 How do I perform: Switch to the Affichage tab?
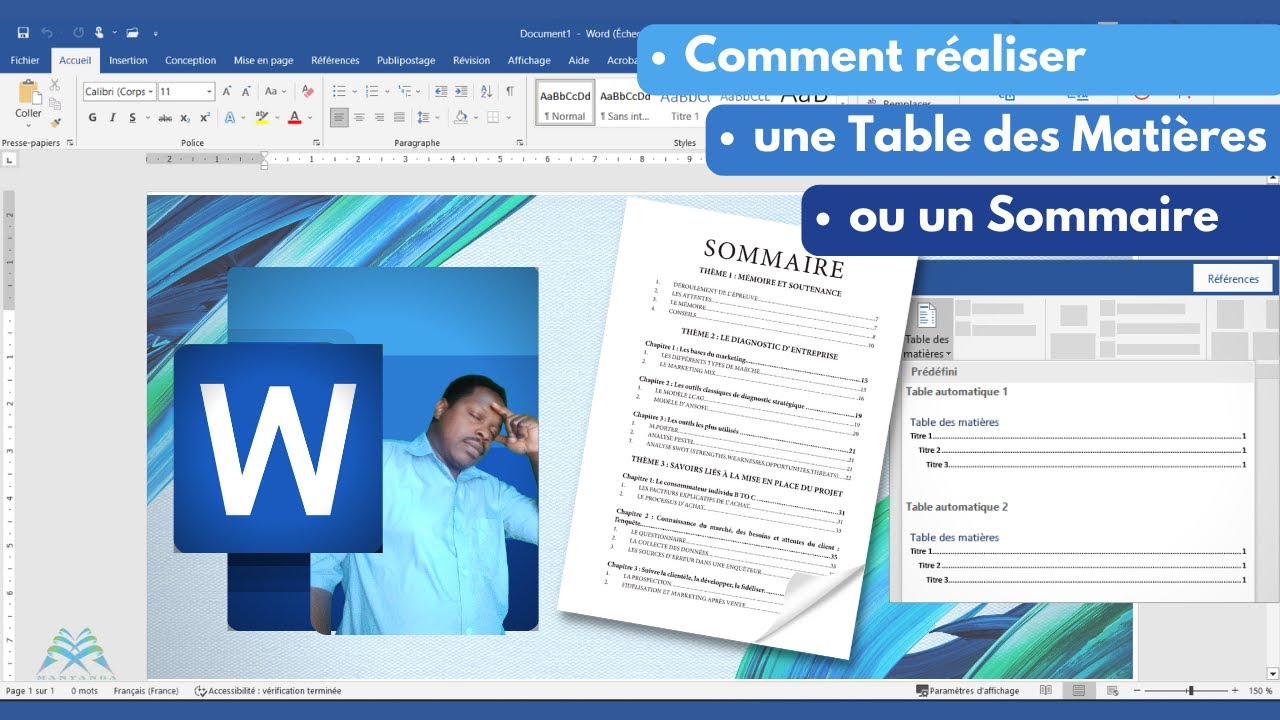pyautogui.click(x=529, y=60)
